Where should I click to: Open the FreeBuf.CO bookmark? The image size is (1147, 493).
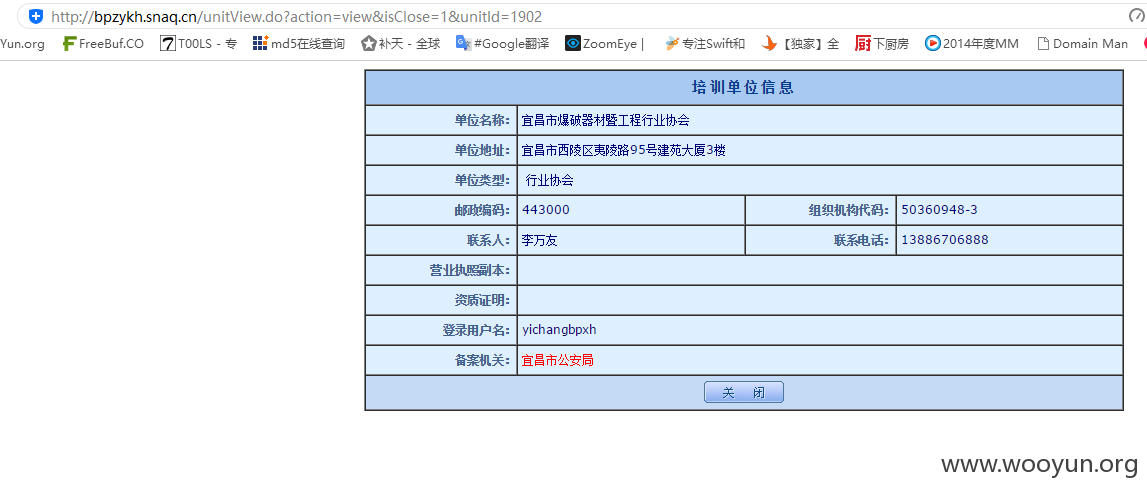click(x=103, y=44)
